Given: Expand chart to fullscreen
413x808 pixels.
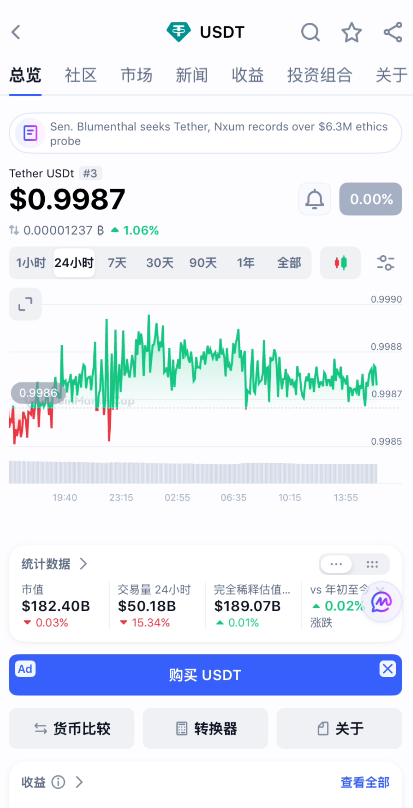Looking at the screenshot, I should pos(25,304).
